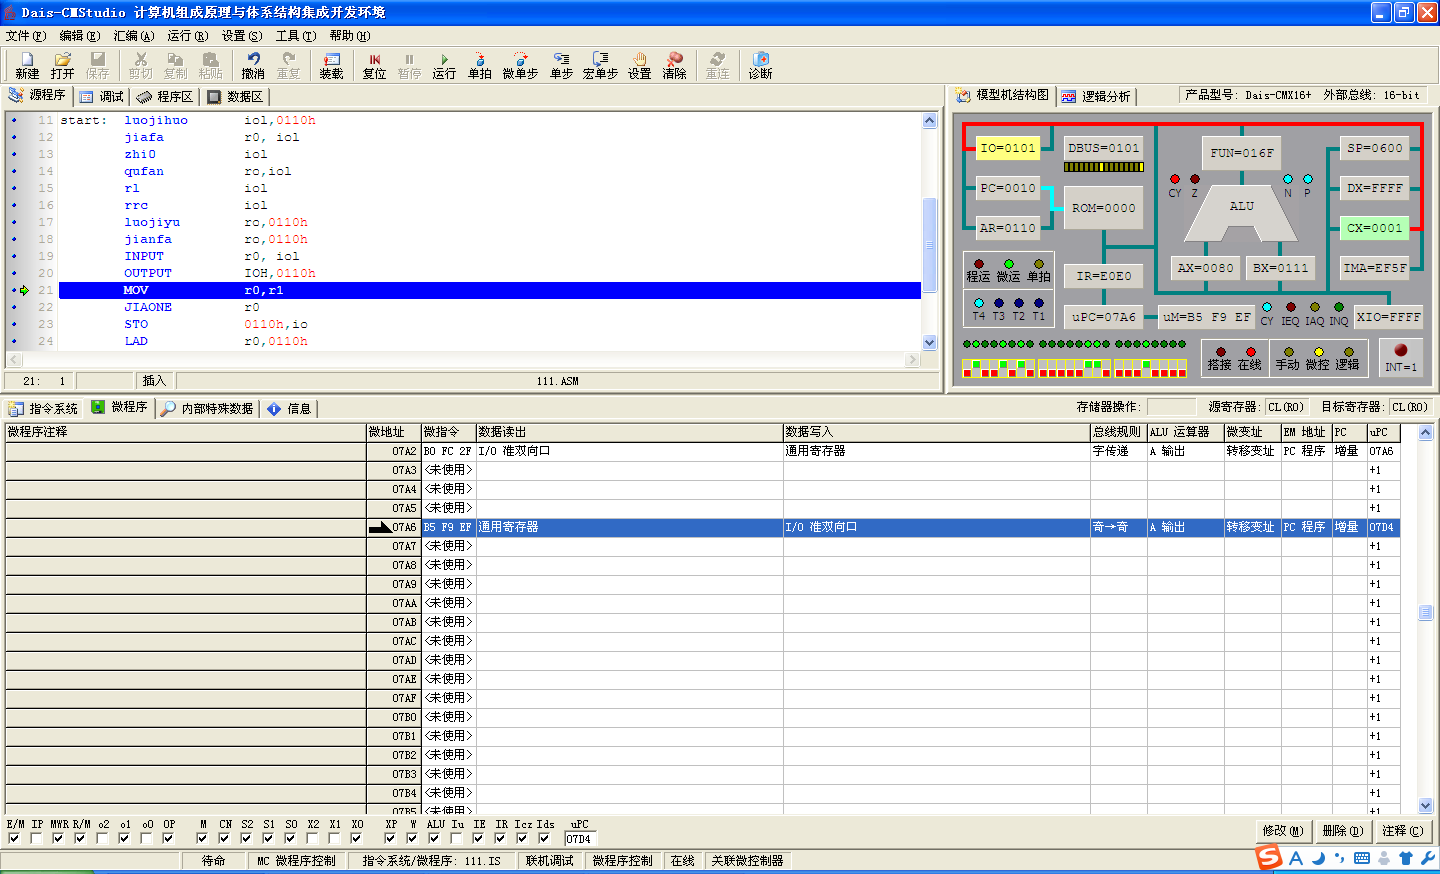Click the 注释(C) comment button
Screen dimensions: 1440x874
[x=1402, y=831]
